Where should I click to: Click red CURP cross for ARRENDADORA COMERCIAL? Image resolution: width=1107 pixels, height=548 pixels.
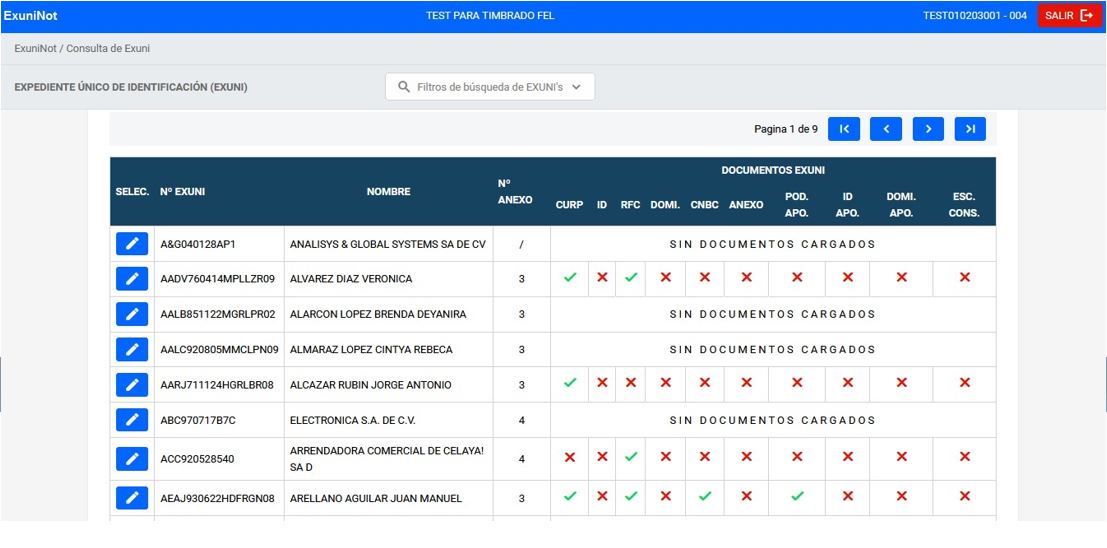[x=570, y=458]
